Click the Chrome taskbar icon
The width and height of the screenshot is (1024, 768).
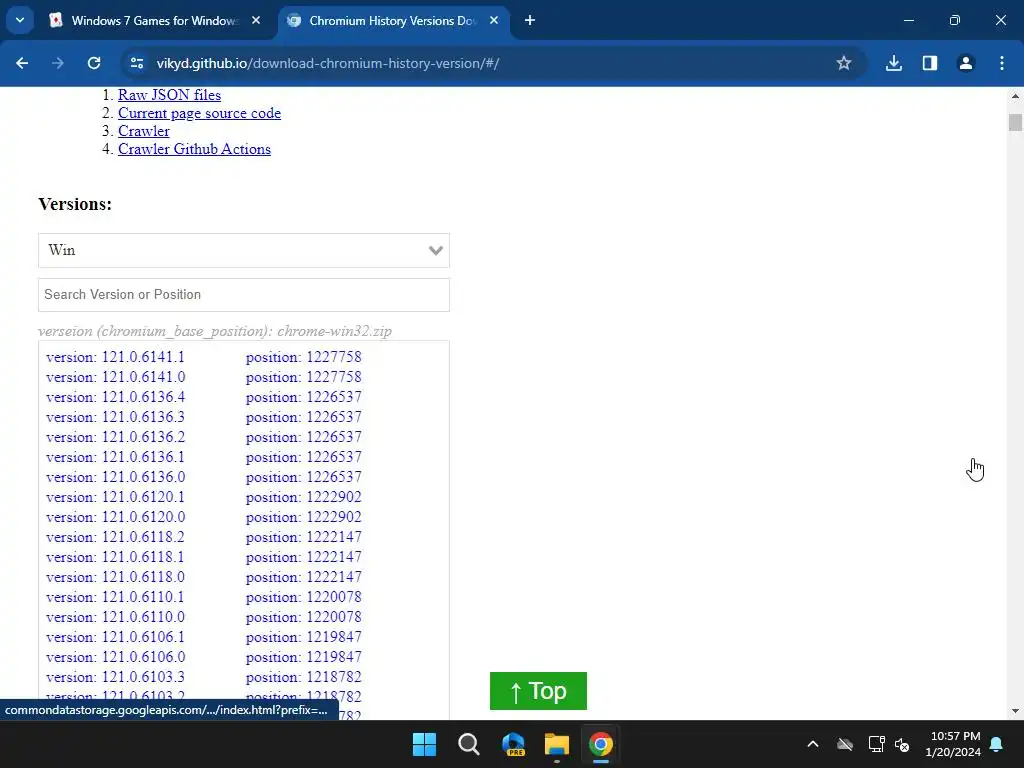pyautogui.click(x=601, y=744)
